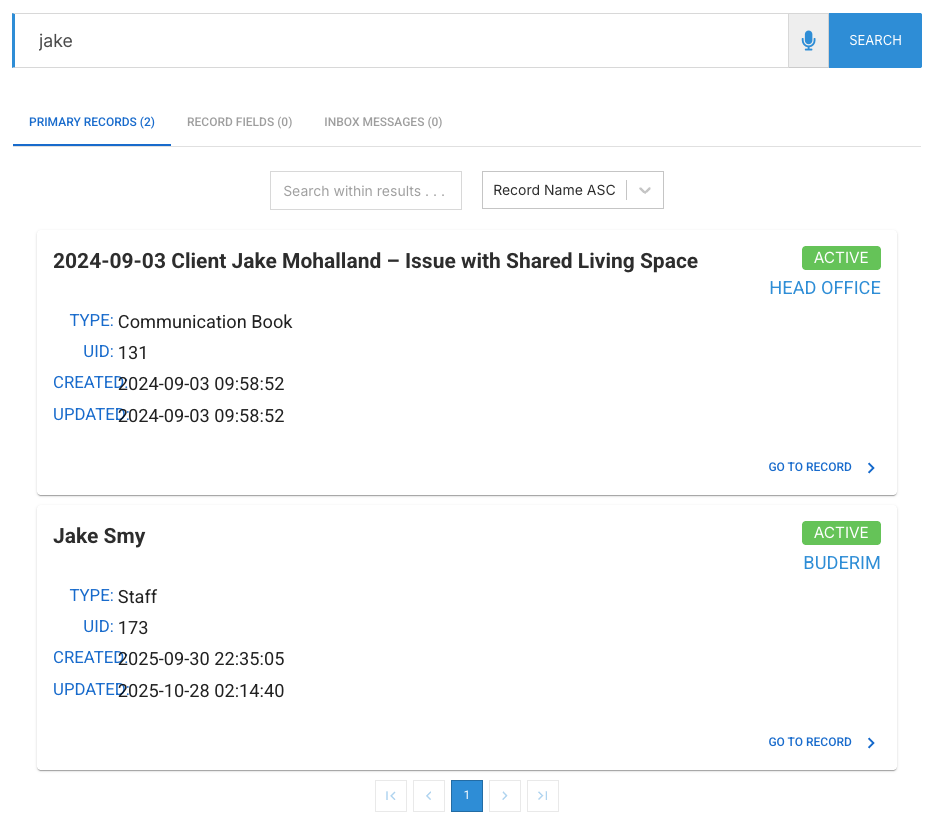Screen dimensions: 934x821
Task: Click the 'Search within results' input
Action: (366, 191)
